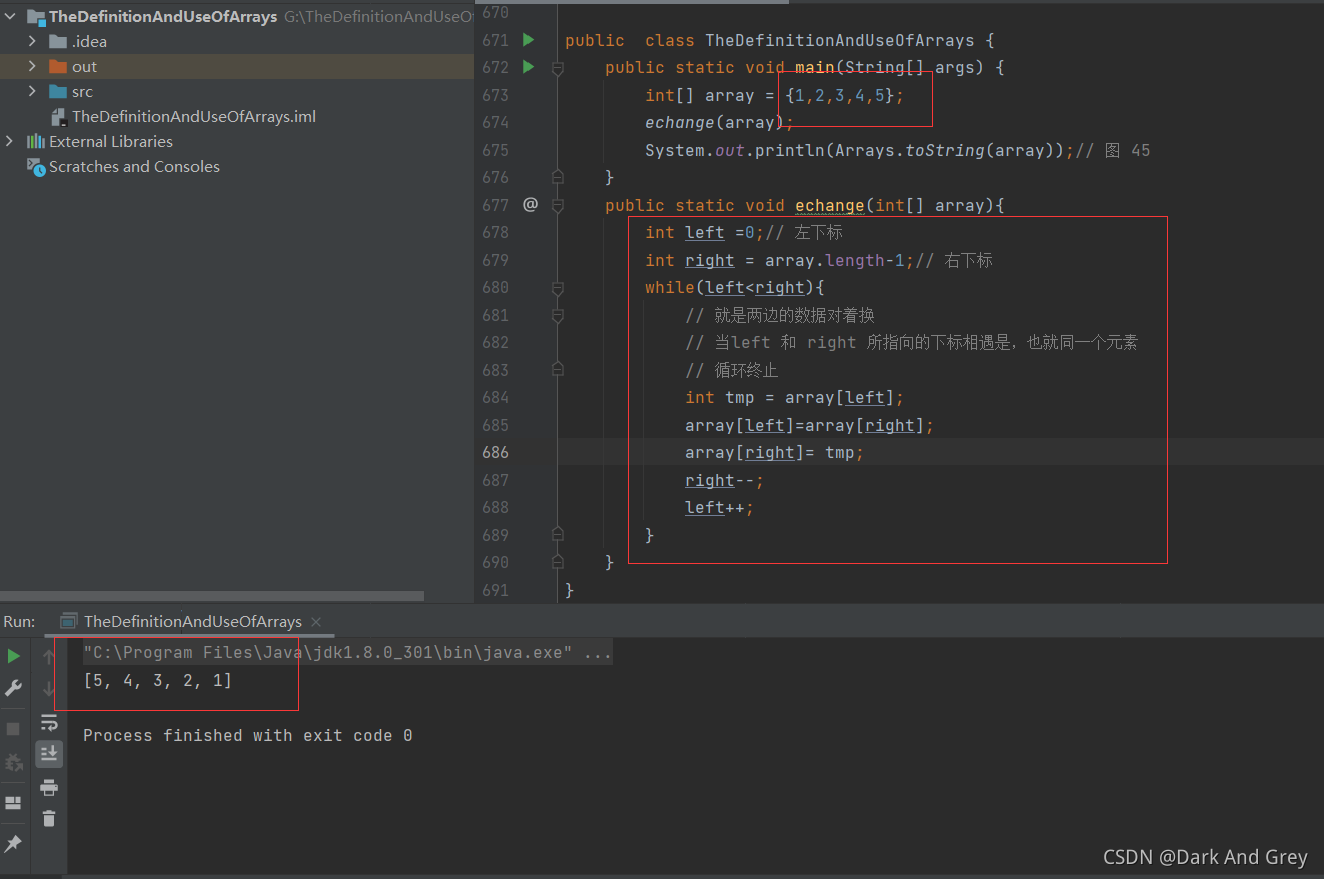
Task: Select the .idea folder row
Action: pyautogui.click(x=237, y=42)
